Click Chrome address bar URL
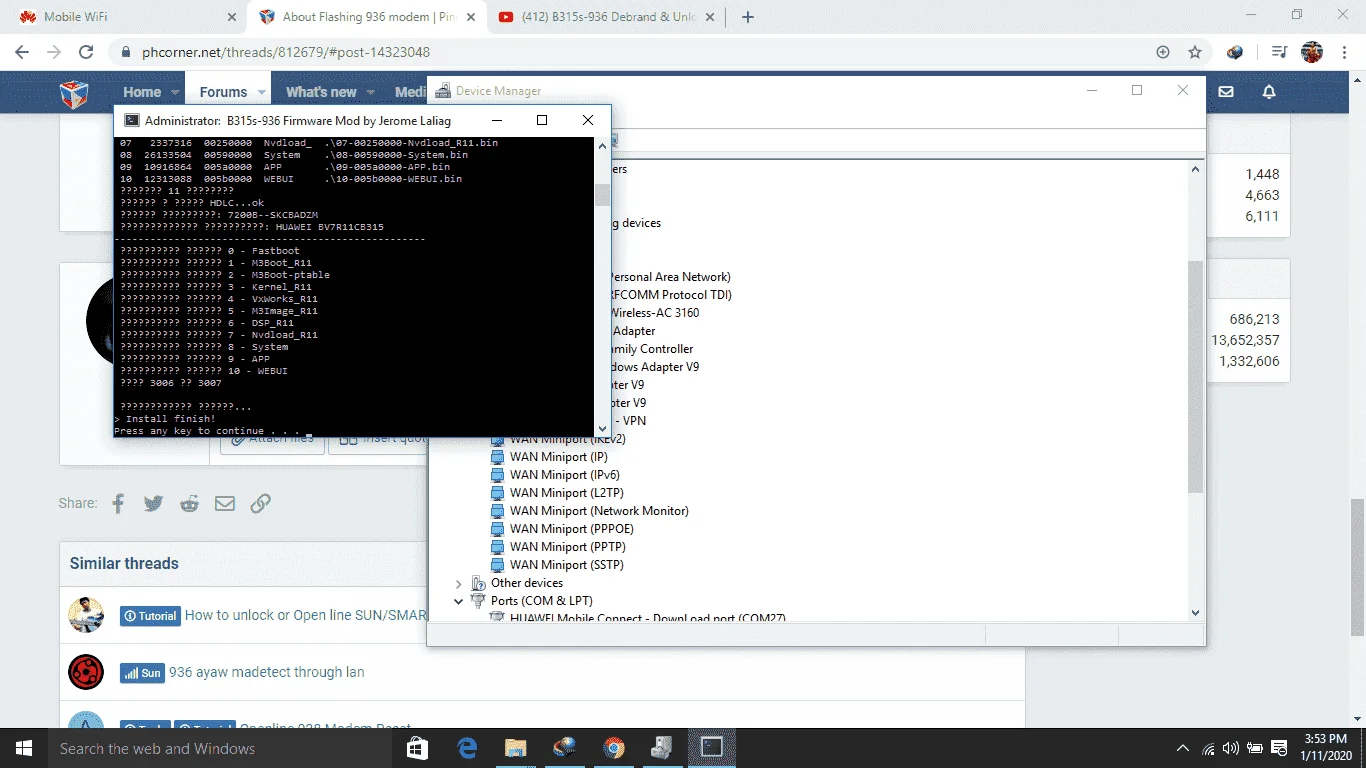Viewport: 1366px width, 768px height. [286, 52]
